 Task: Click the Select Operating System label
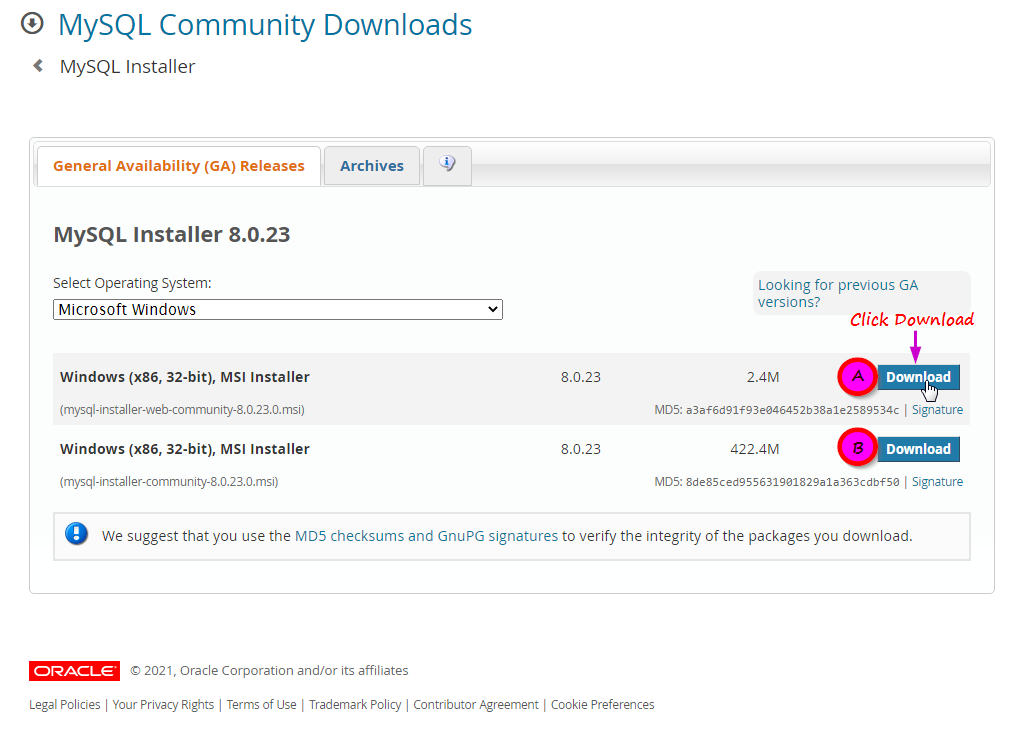[132, 283]
